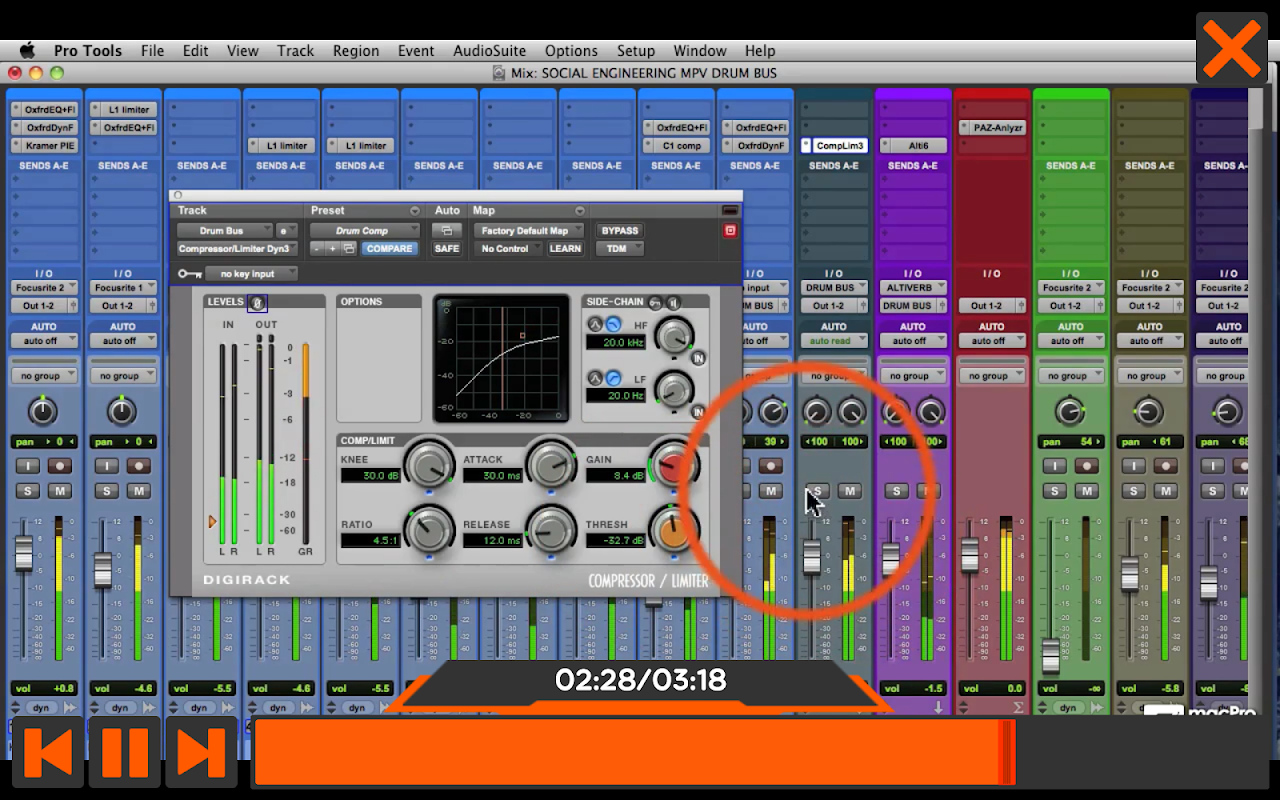Open the File menu
1280x800 pixels.
click(x=152, y=50)
